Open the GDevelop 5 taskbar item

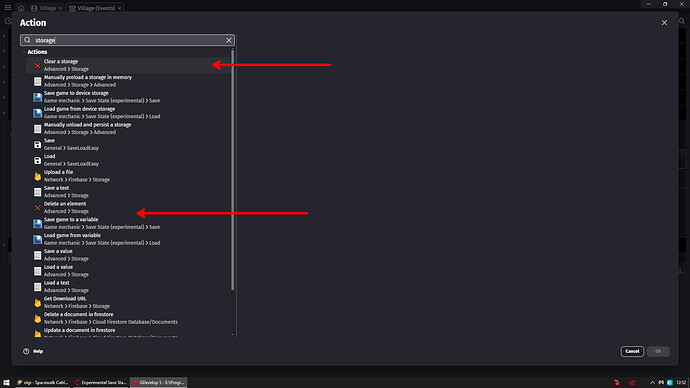(x=158, y=382)
